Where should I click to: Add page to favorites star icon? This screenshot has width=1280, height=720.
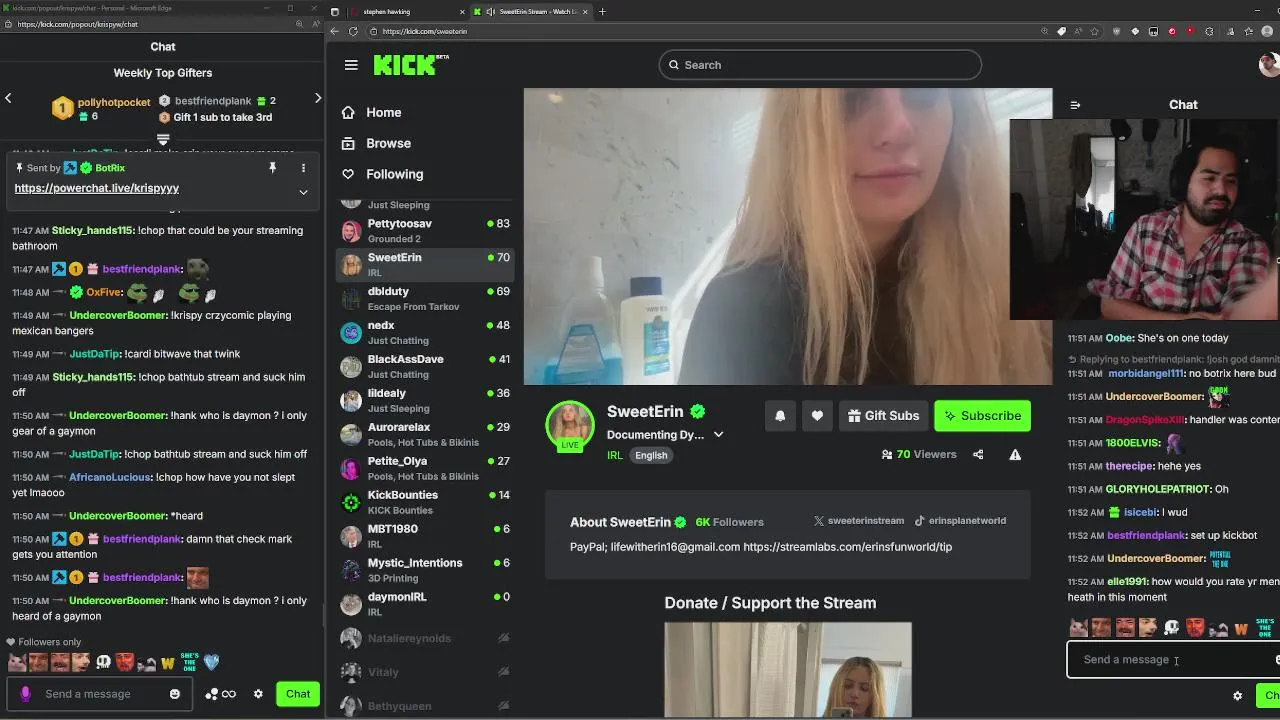1096,31
